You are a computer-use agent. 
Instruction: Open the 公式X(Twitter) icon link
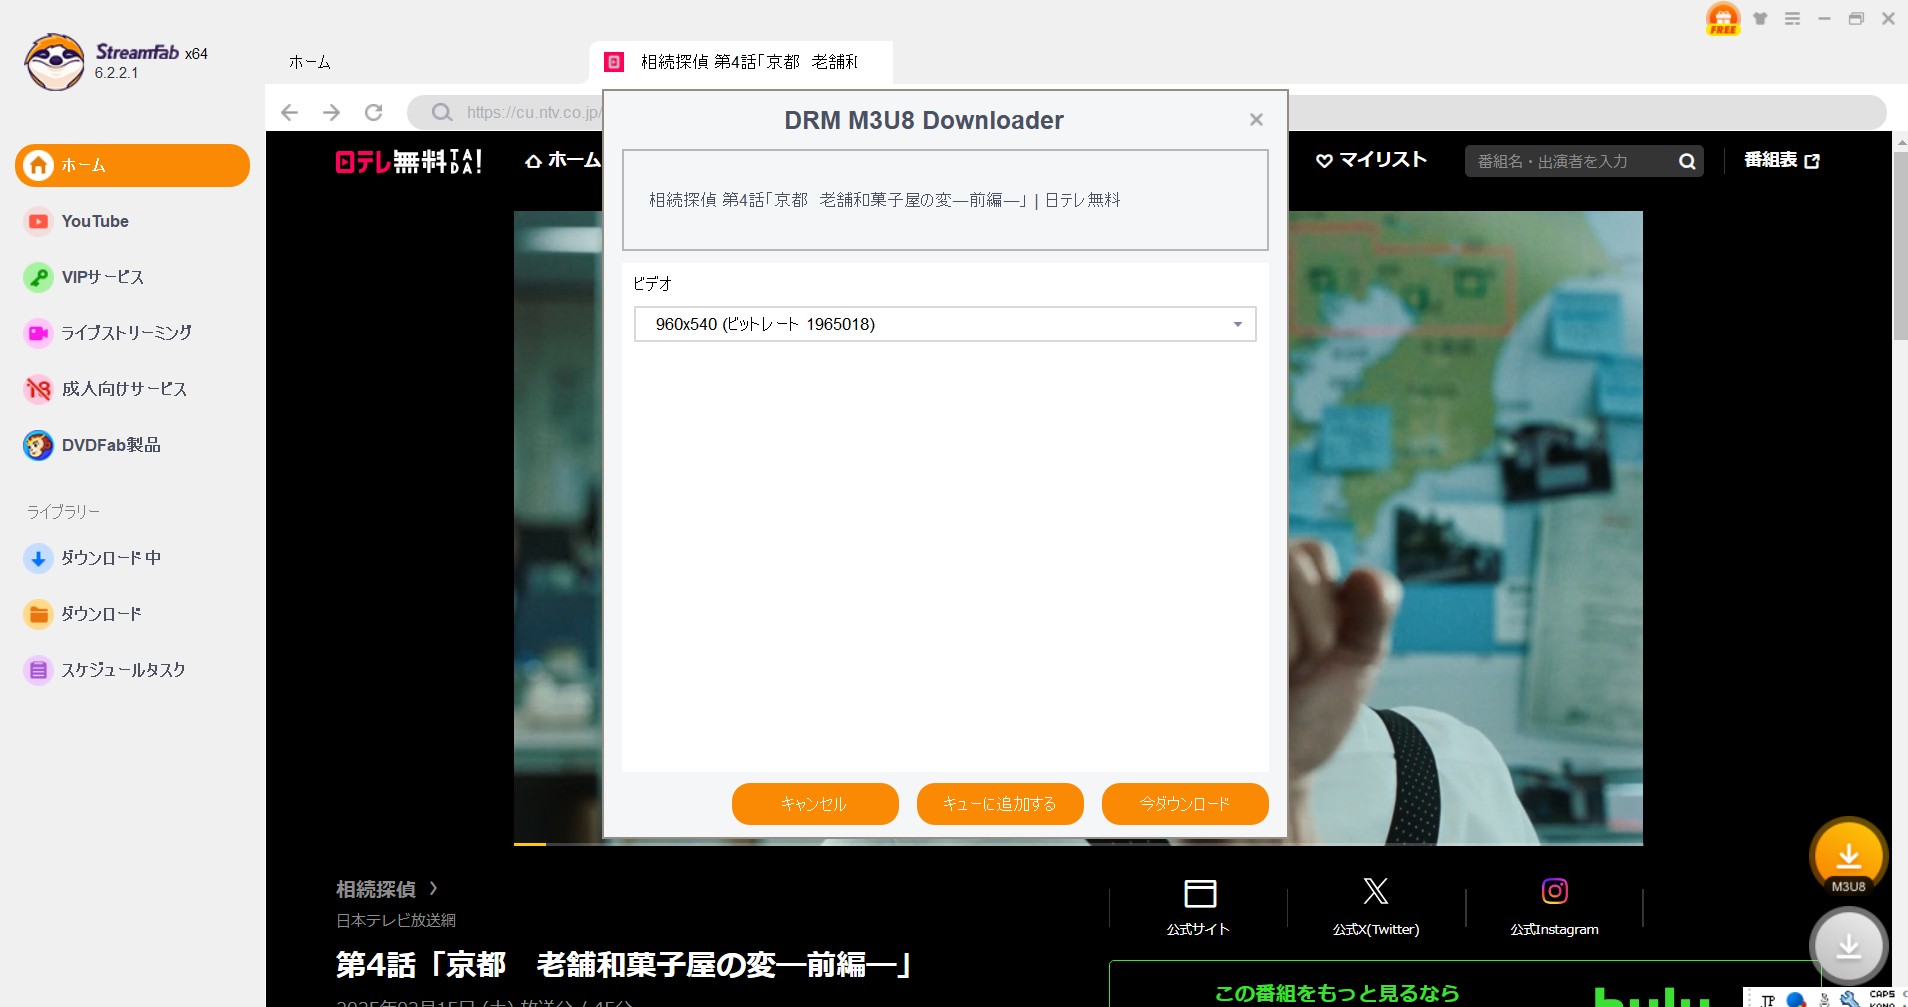1376,907
